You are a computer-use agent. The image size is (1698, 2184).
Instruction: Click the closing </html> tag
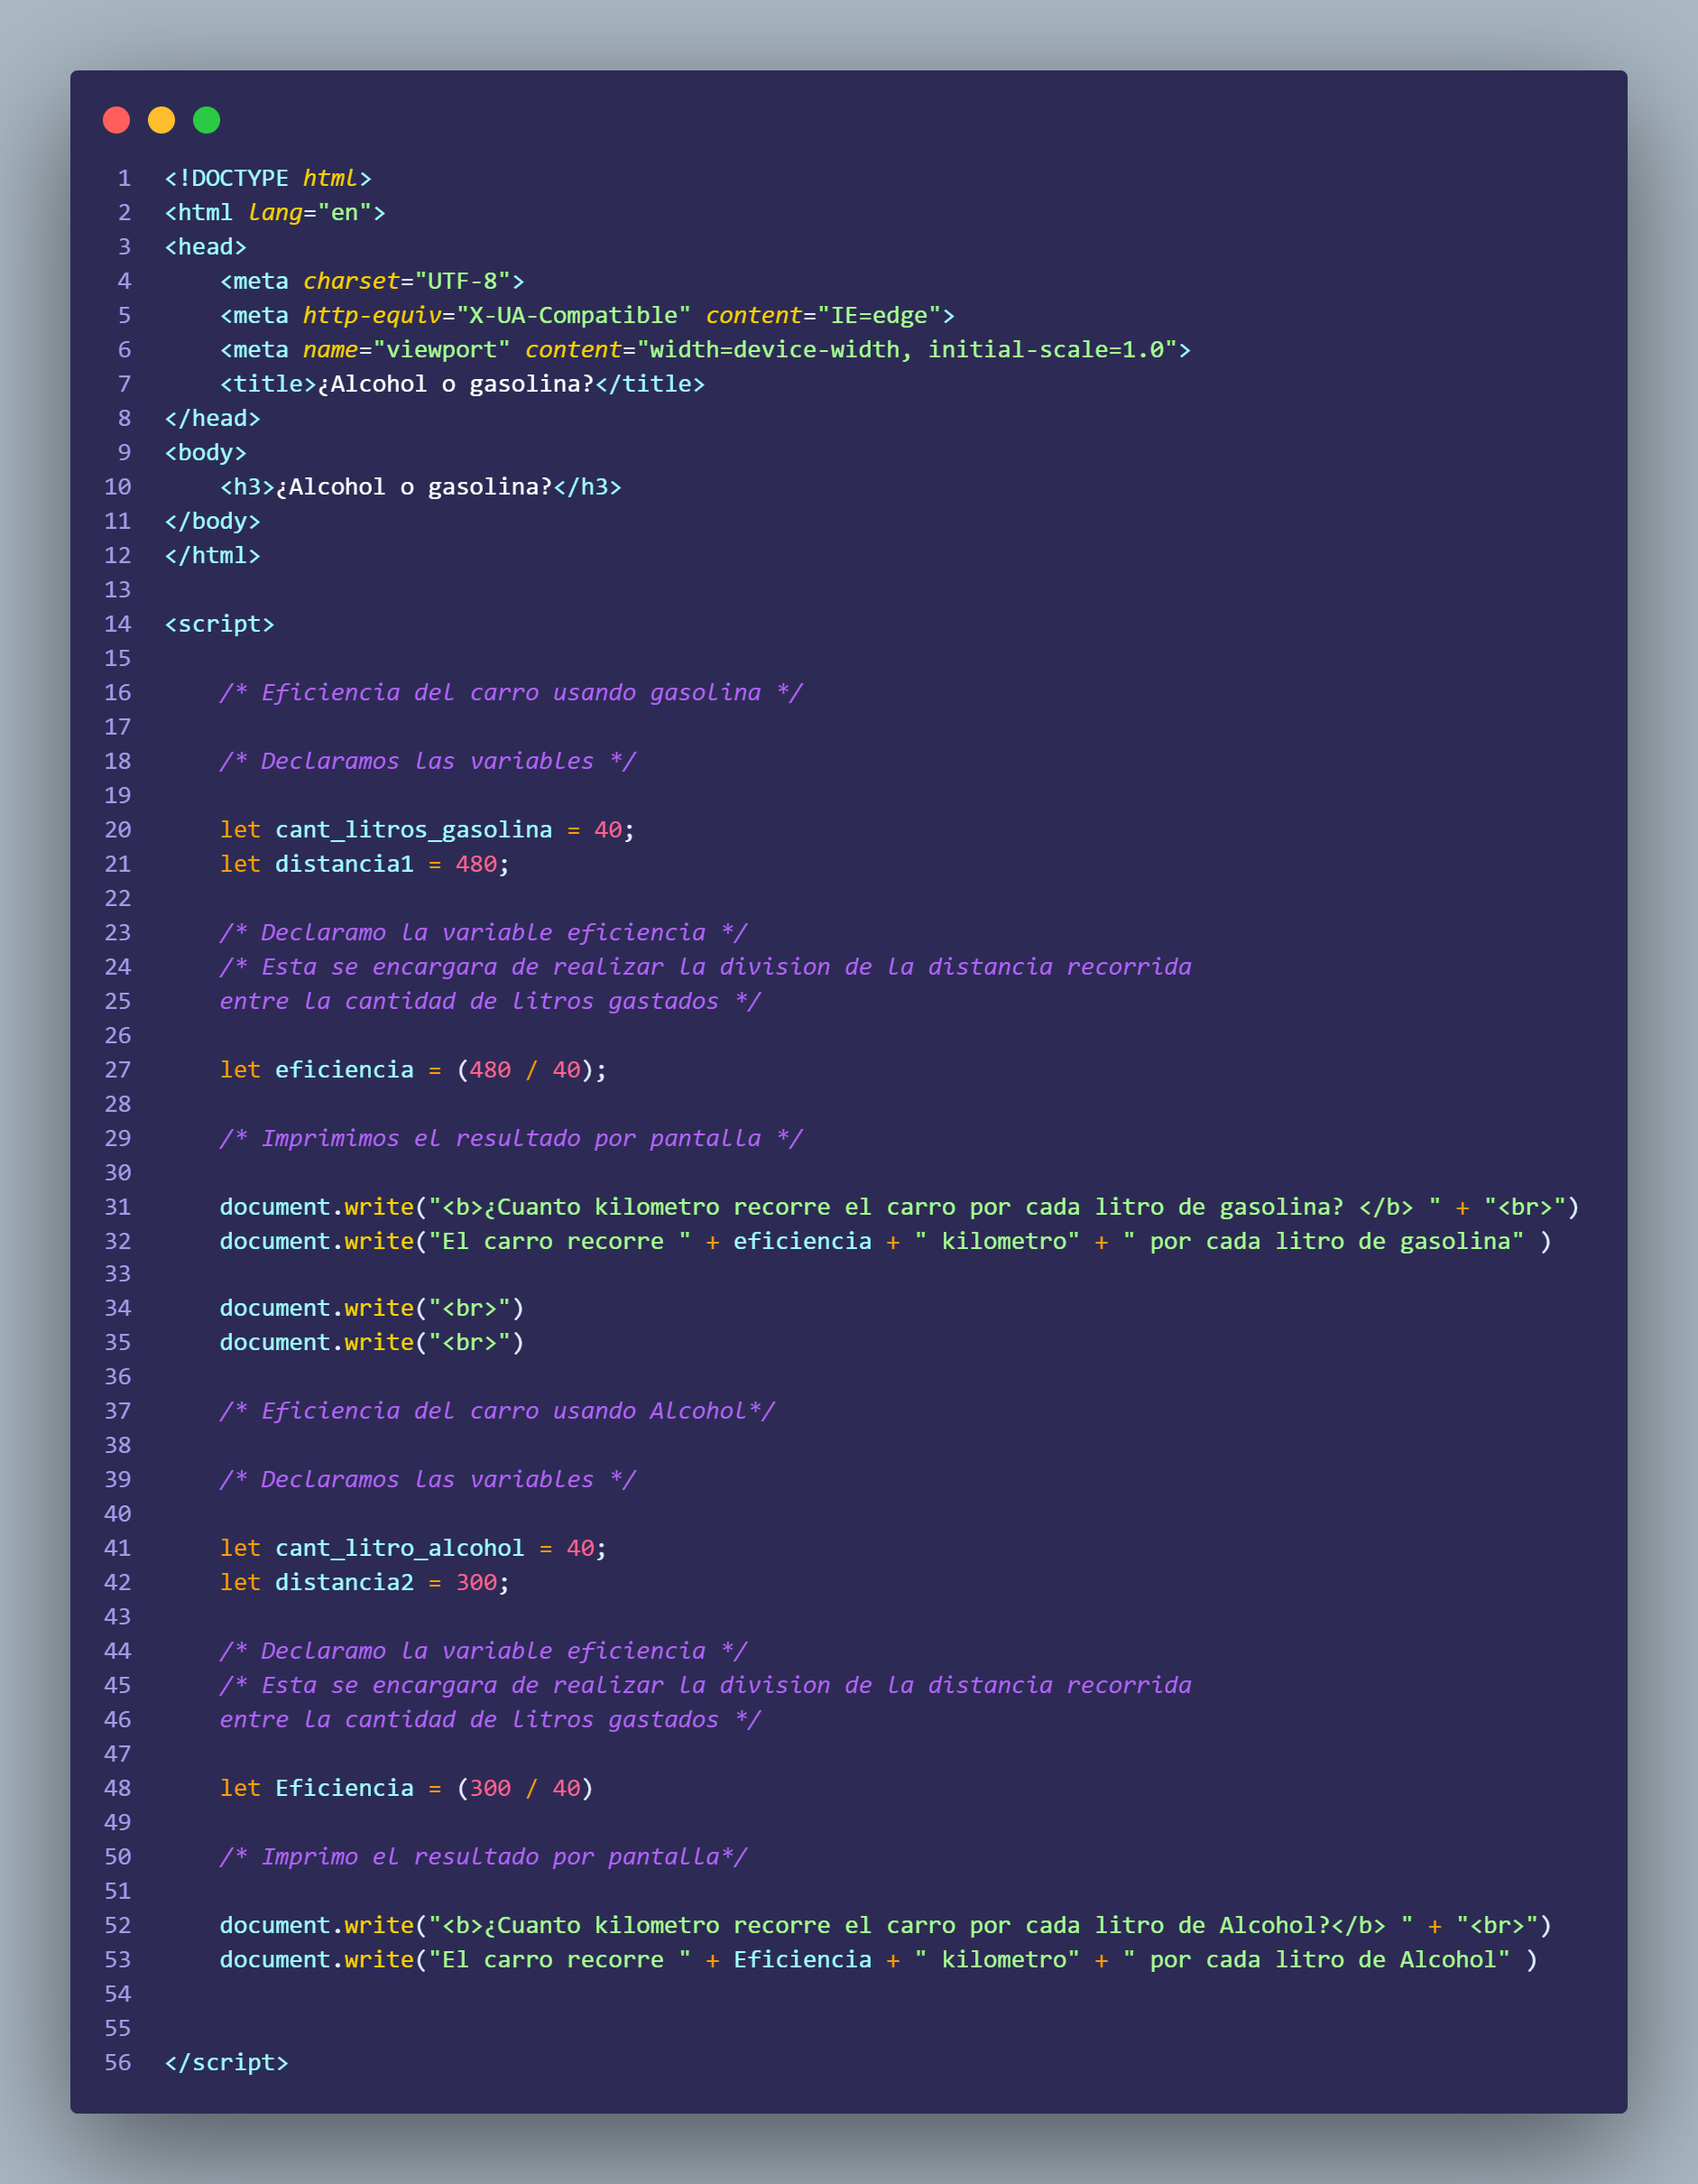213,555
